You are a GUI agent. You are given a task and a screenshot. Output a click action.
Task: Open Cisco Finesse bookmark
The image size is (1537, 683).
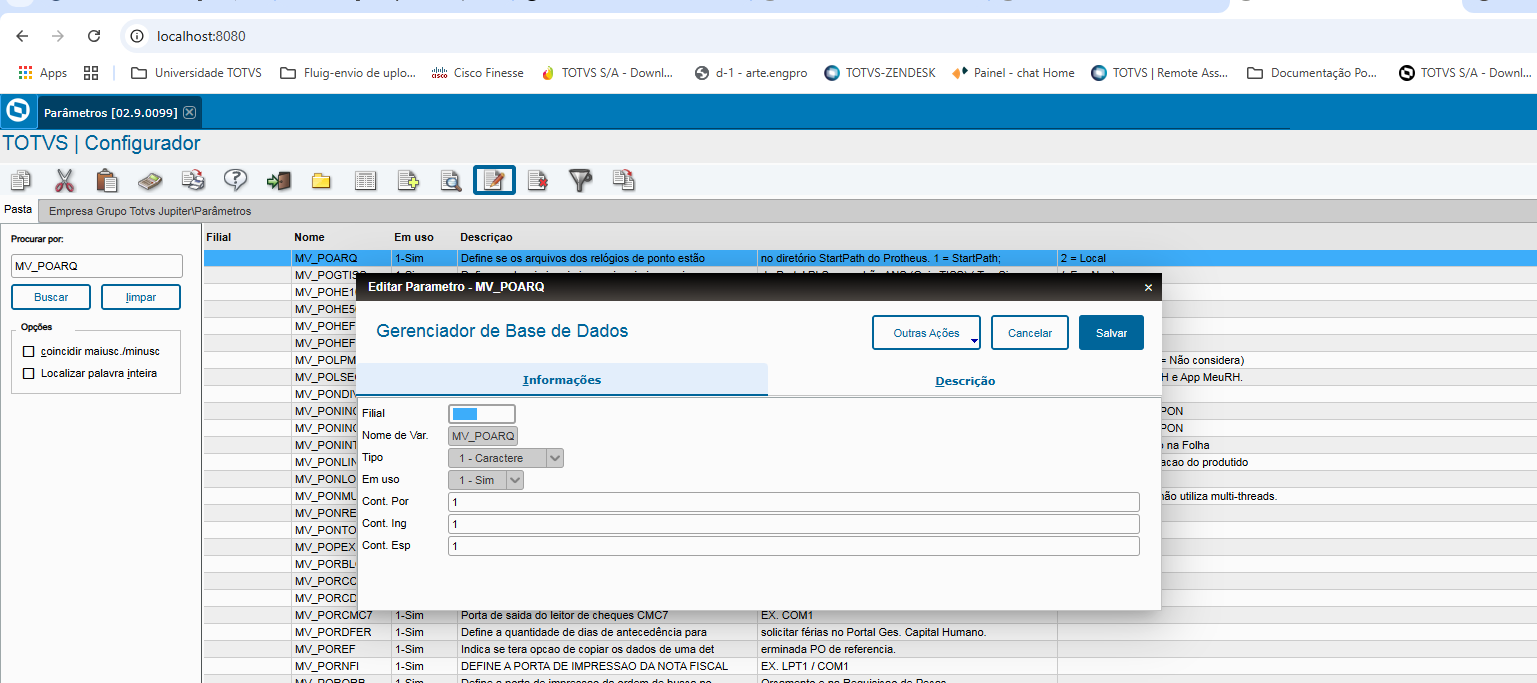pos(478,73)
